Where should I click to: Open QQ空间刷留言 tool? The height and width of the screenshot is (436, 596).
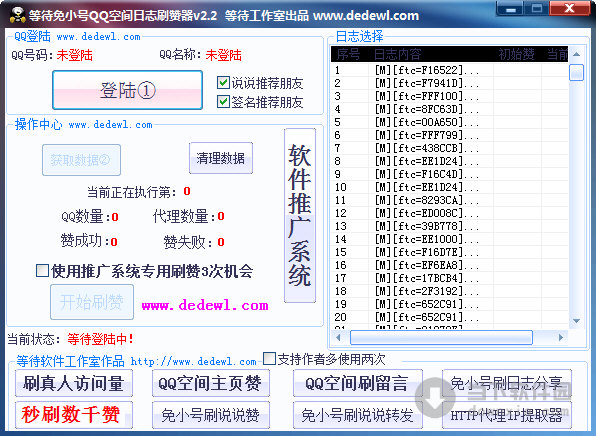point(357,383)
